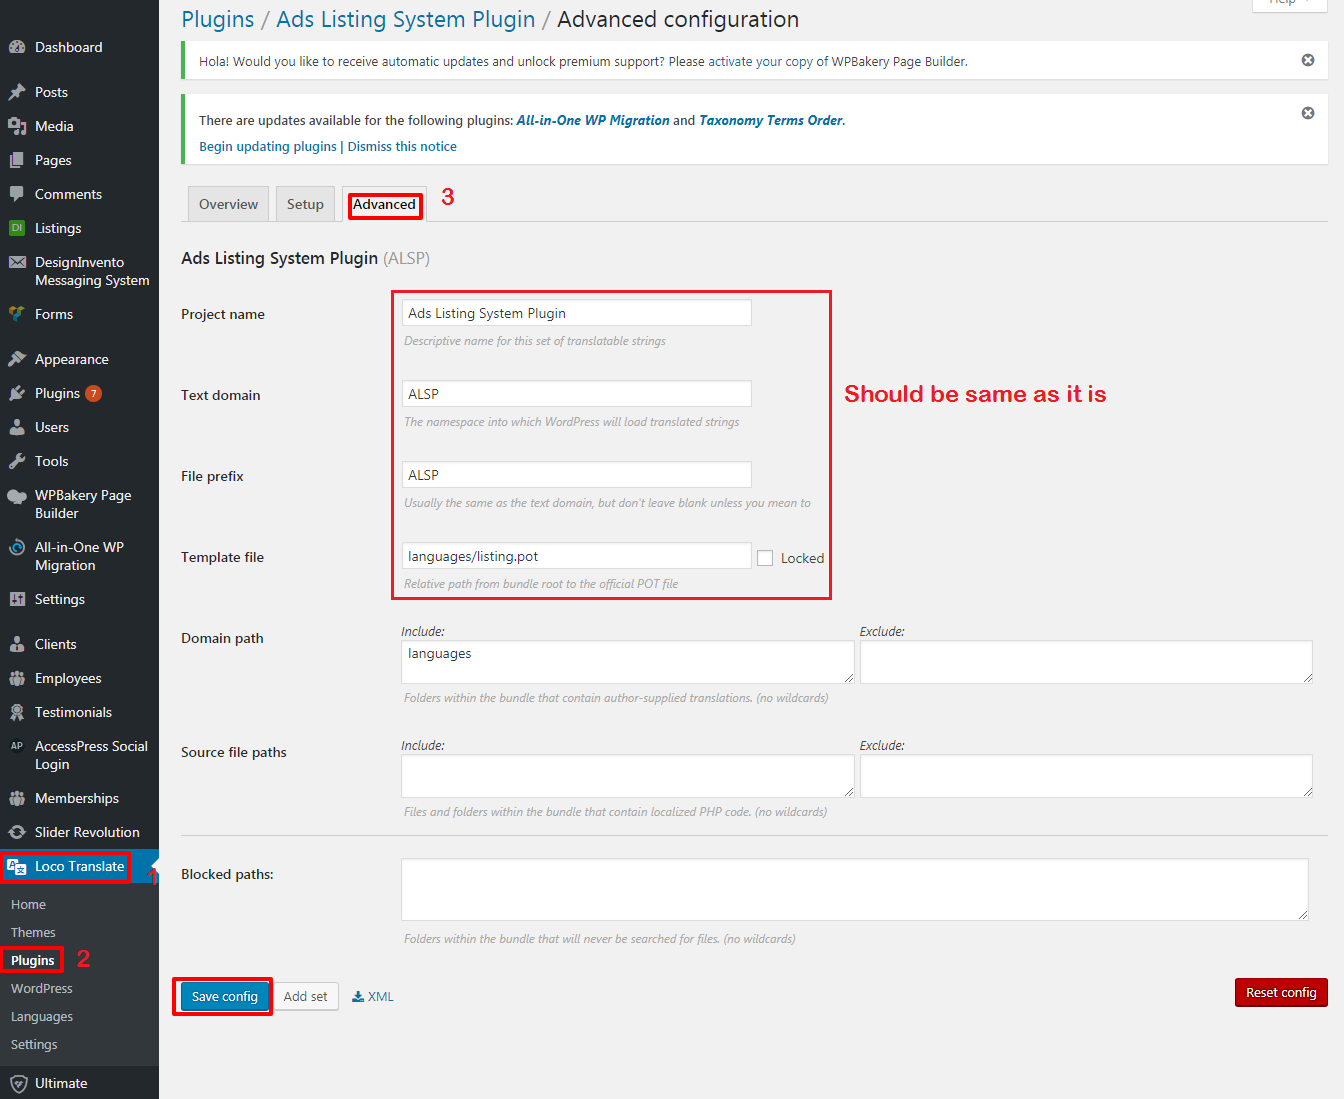Select the Advanced tab
The image size is (1344, 1099).
384,204
